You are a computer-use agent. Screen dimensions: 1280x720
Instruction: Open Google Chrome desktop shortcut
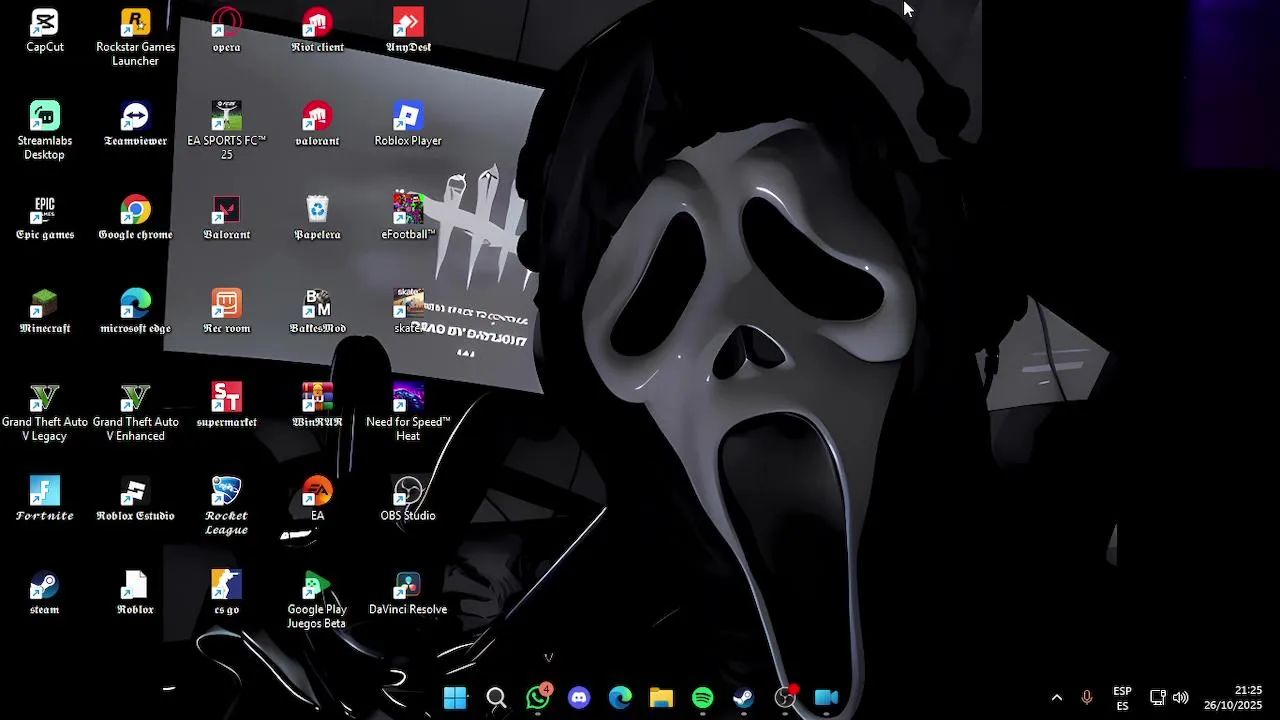point(135,218)
